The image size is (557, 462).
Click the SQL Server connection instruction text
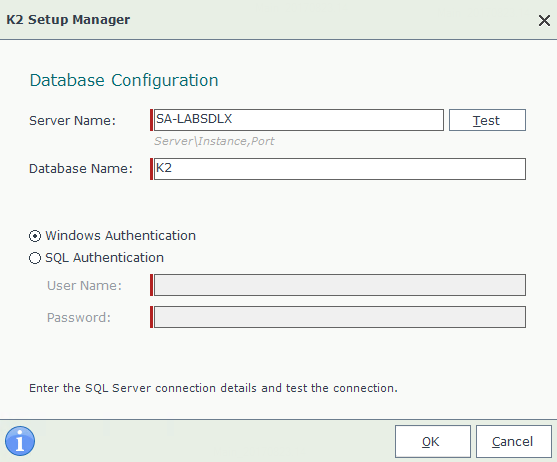pyautogui.click(x=213, y=388)
